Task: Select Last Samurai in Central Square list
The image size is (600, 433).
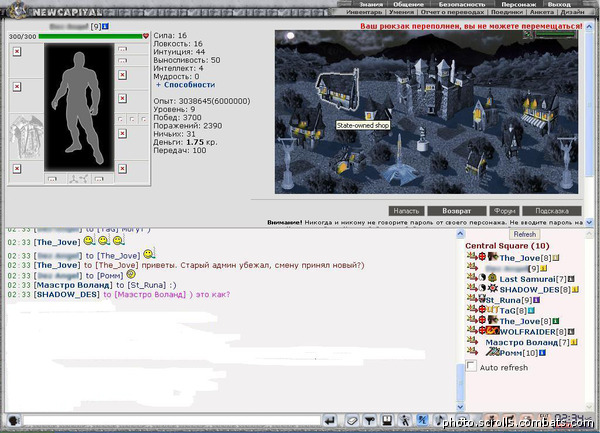Action: 527,279
